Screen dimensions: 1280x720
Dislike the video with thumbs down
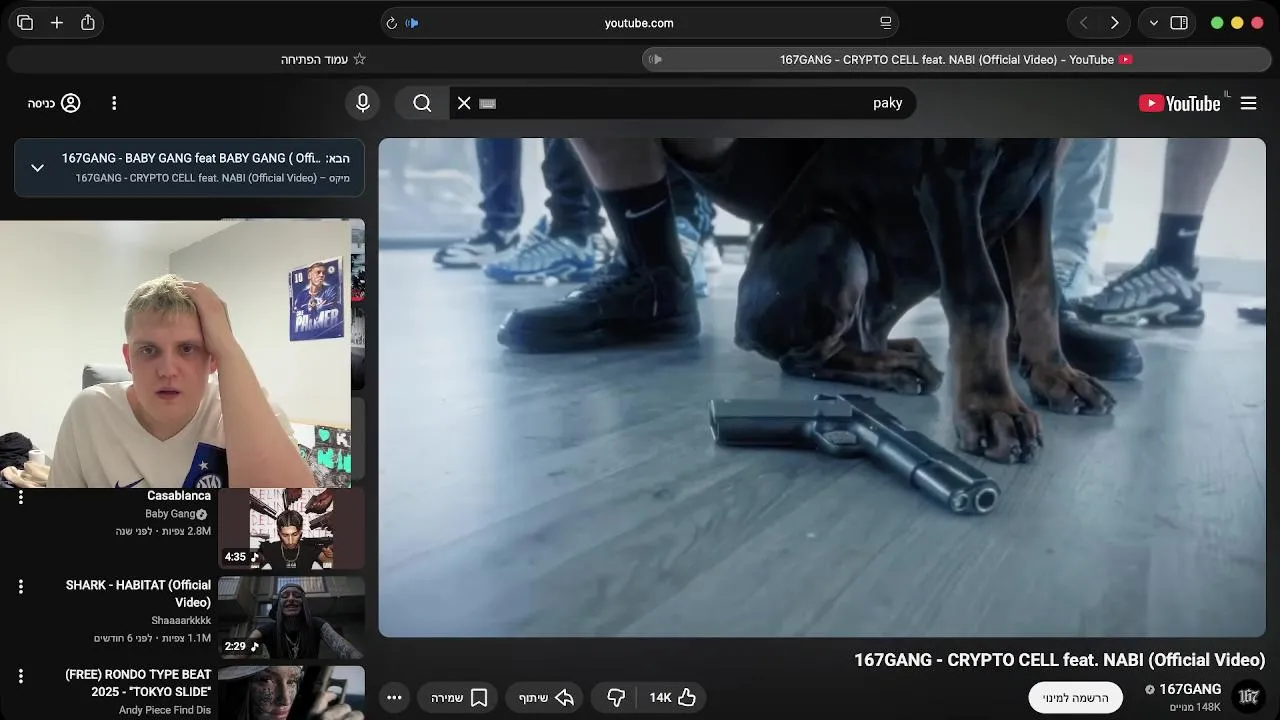(x=616, y=697)
